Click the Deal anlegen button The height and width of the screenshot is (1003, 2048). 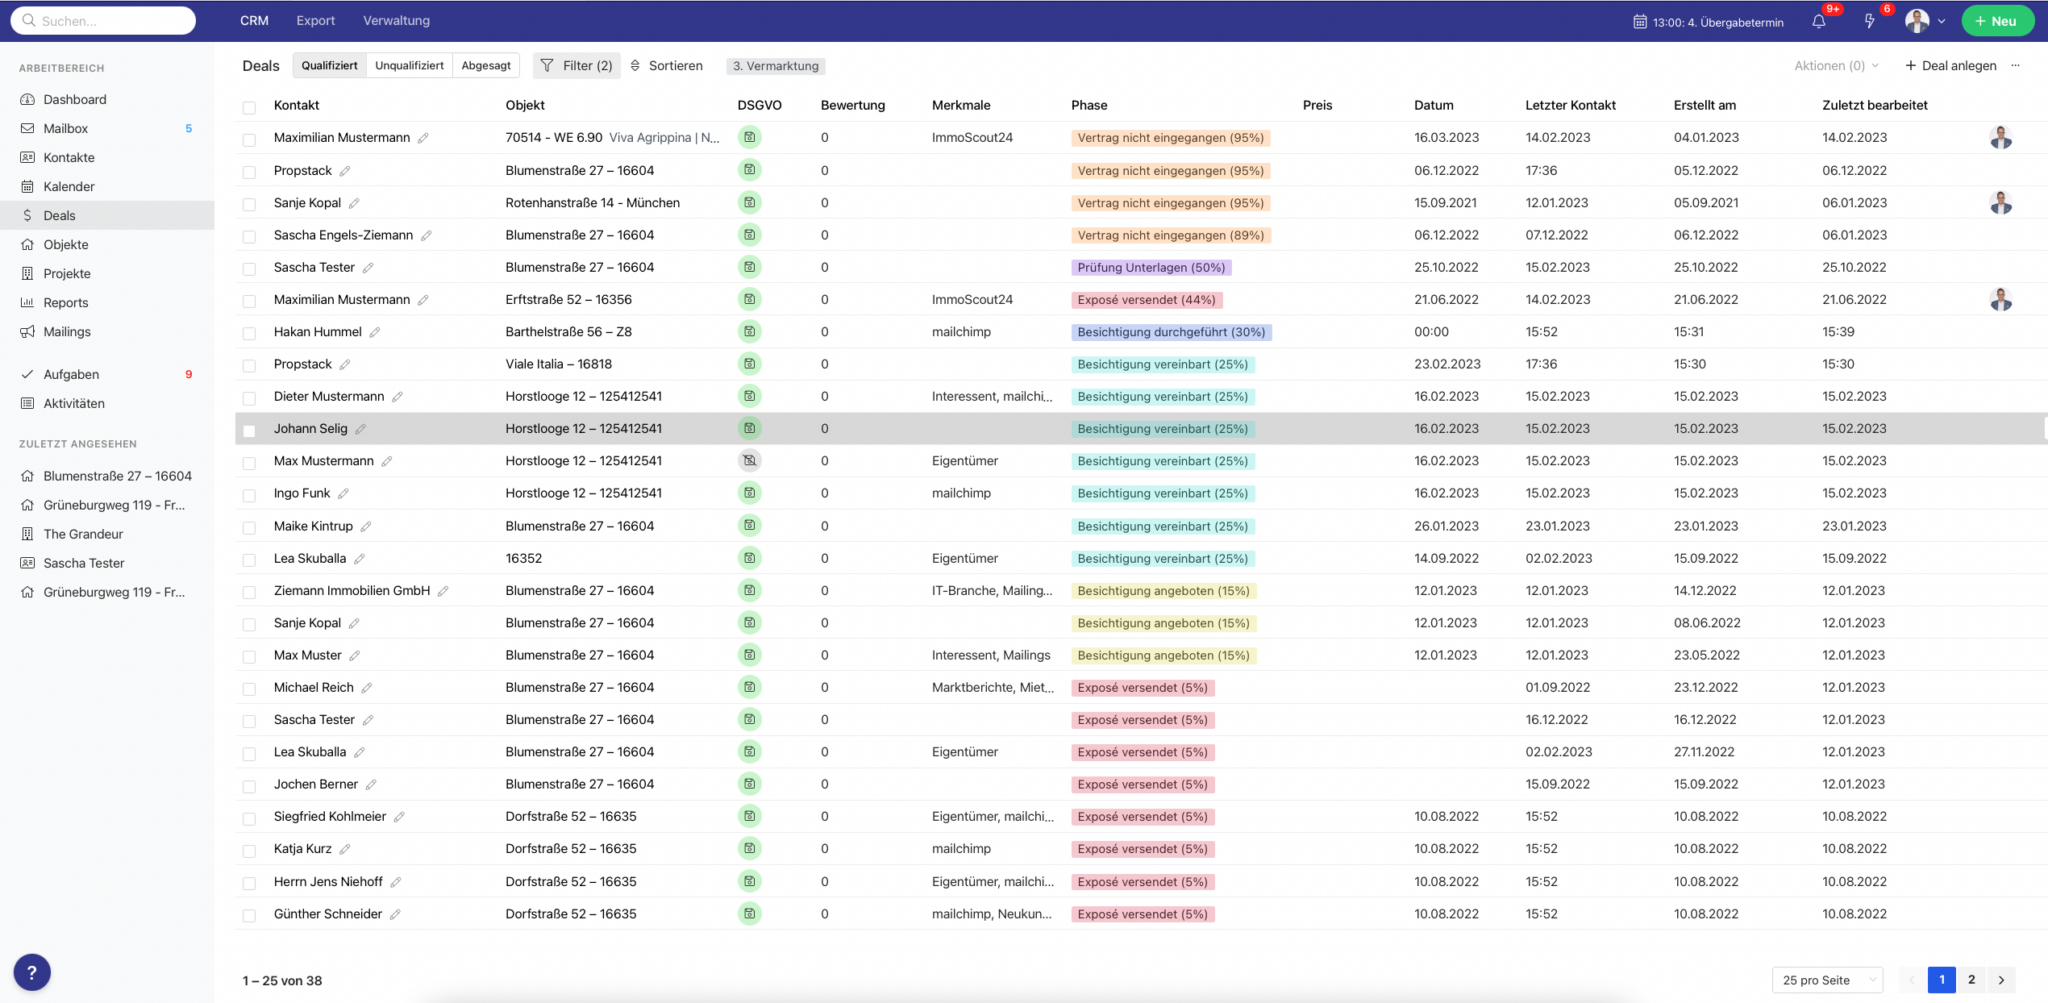tap(1950, 66)
